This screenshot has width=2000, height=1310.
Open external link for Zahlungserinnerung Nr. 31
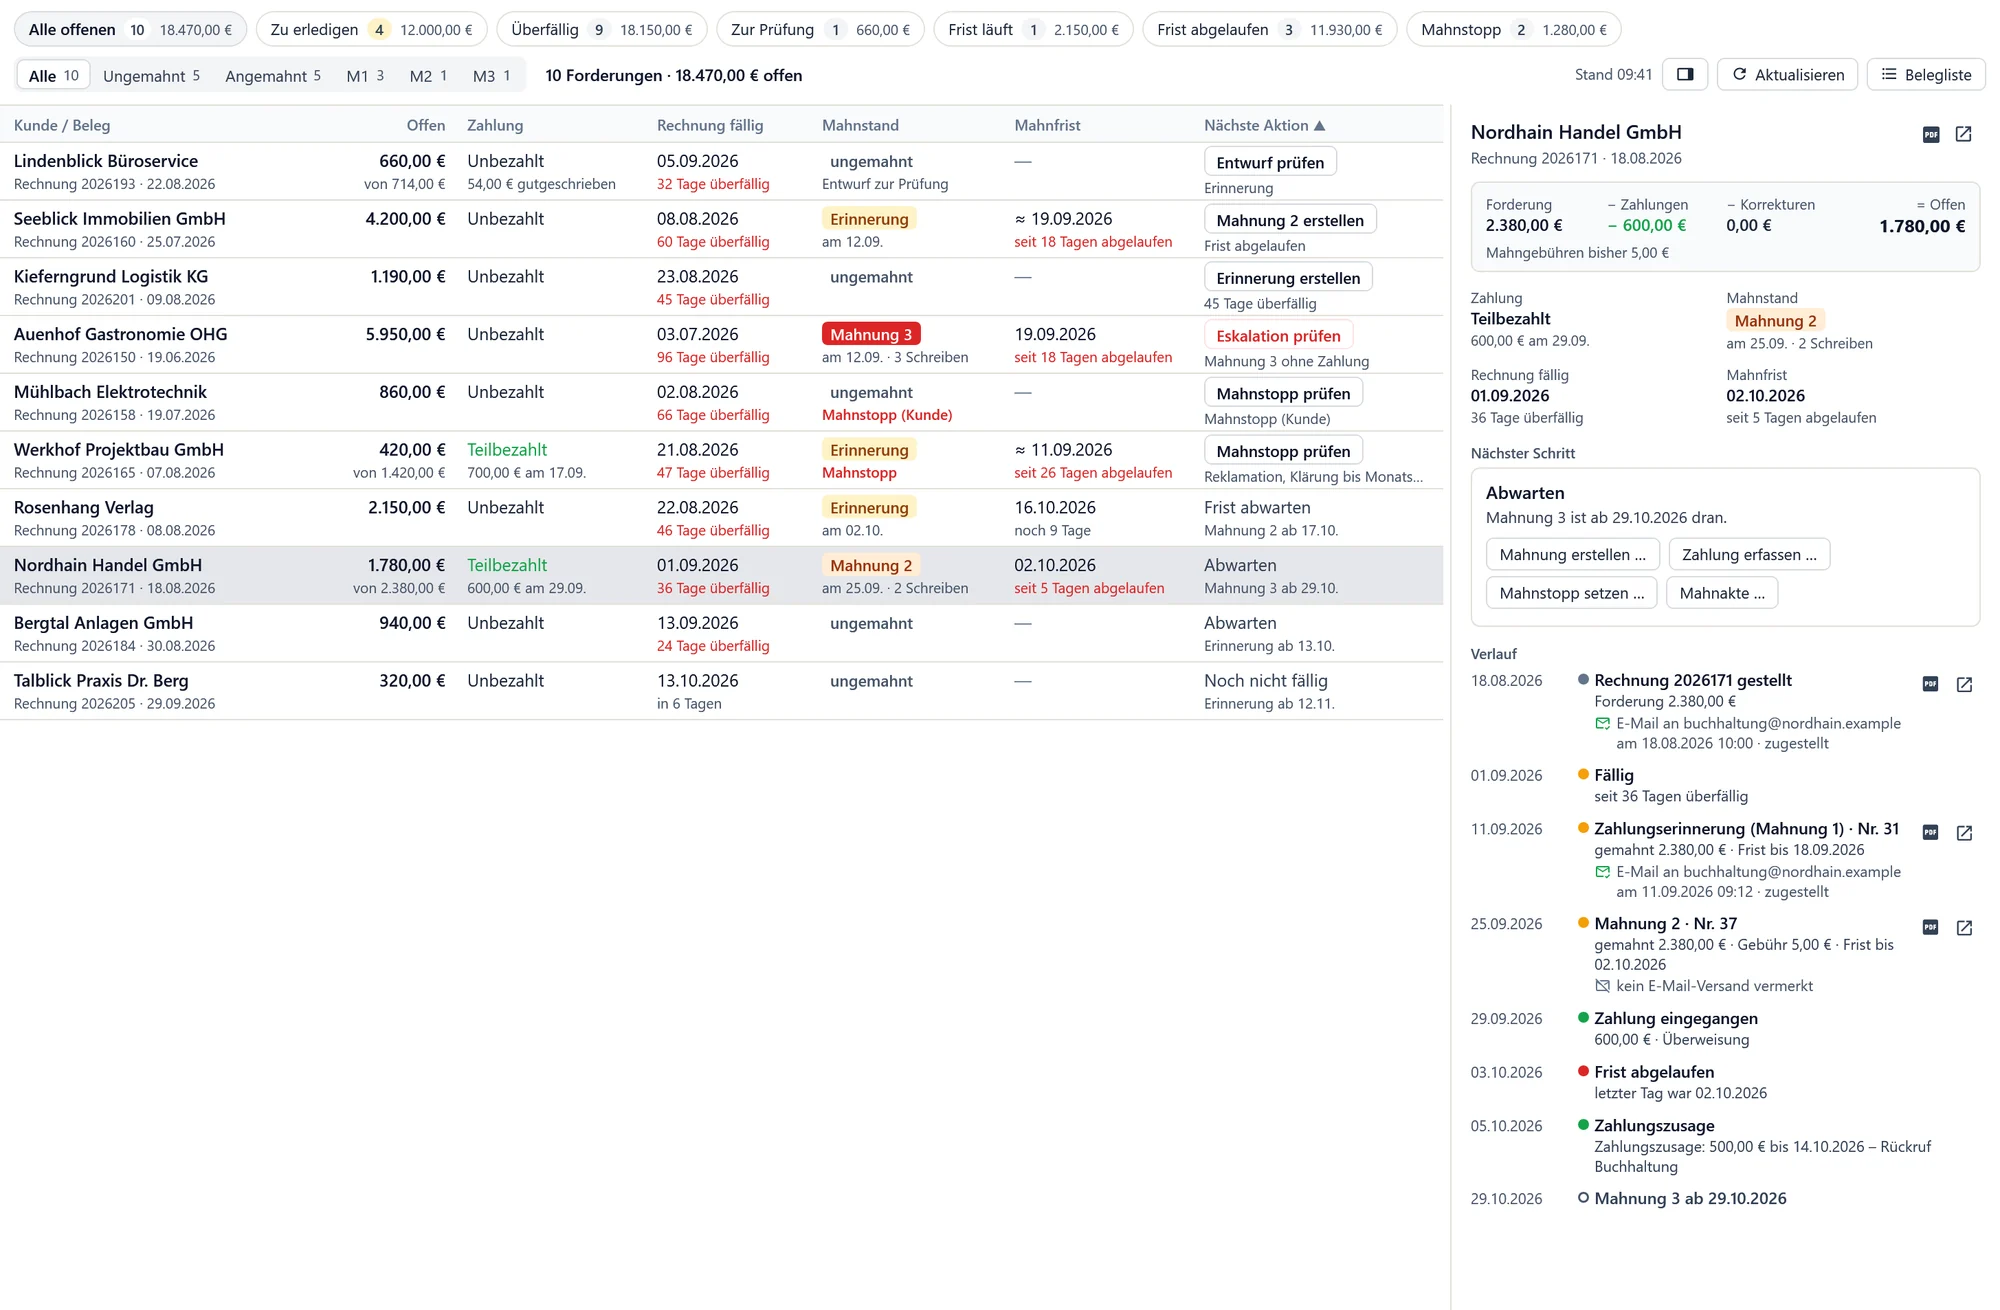pyautogui.click(x=1964, y=832)
